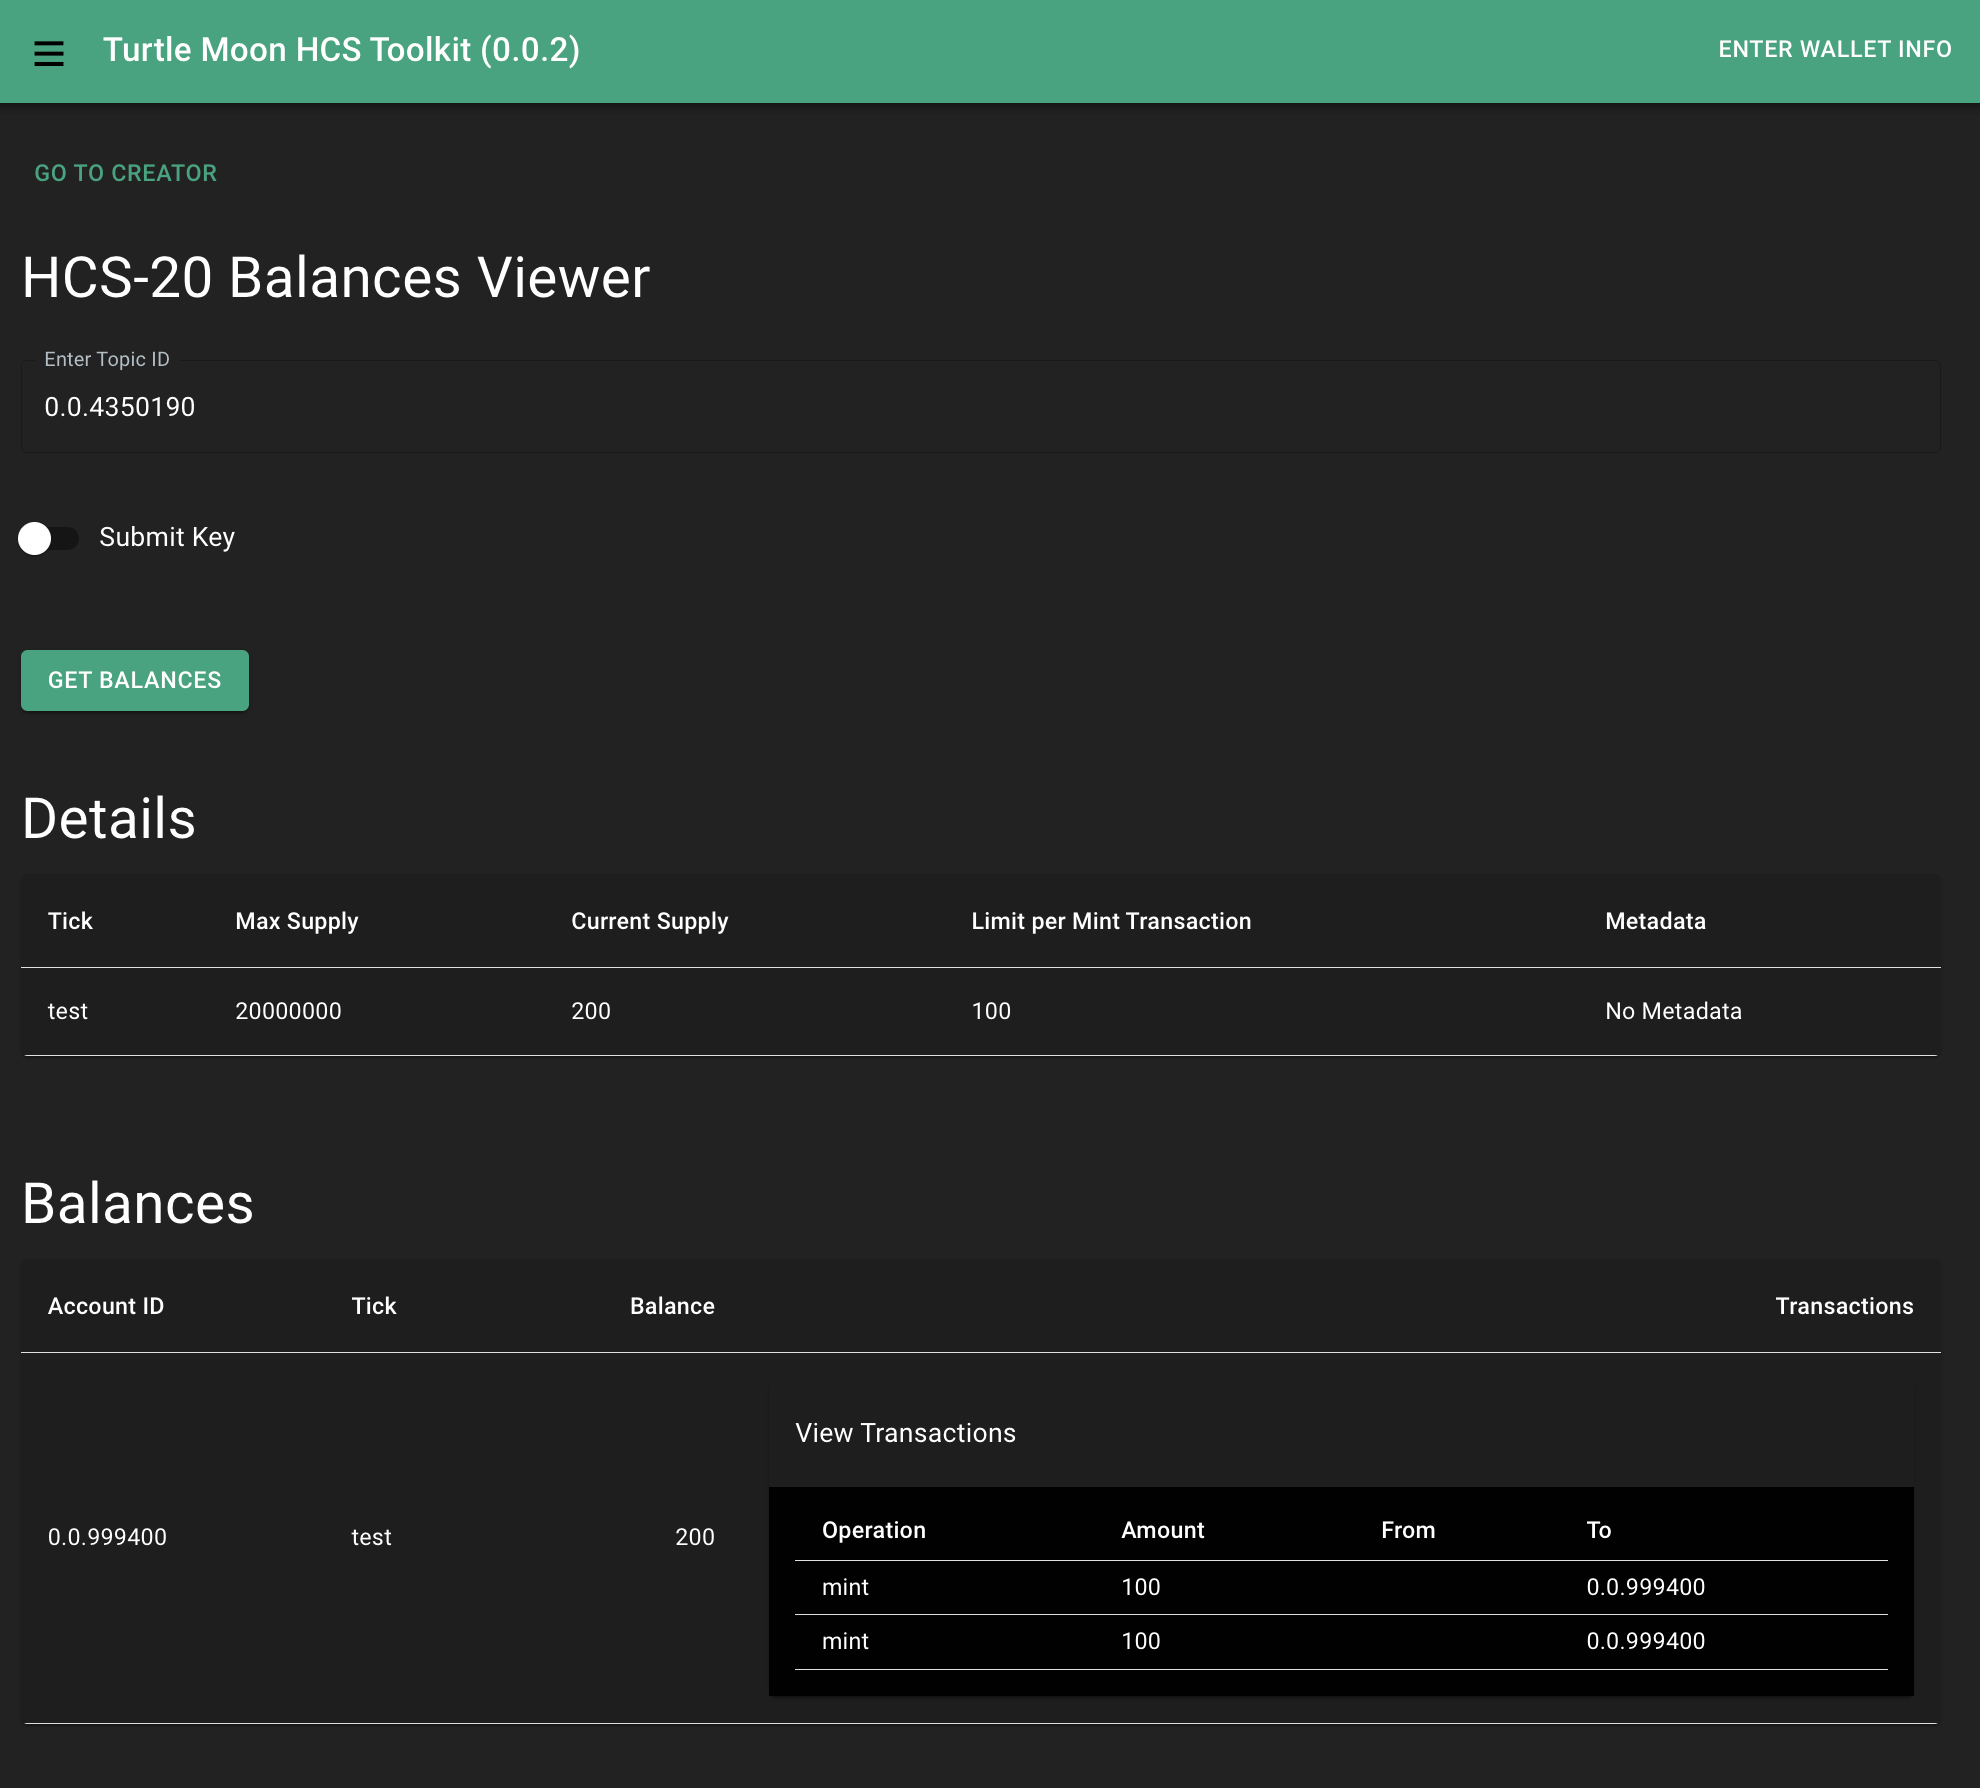Image resolution: width=1980 pixels, height=1788 pixels.
Task: Select account 0.0.999400 in Balances row
Action: (x=107, y=1537)
